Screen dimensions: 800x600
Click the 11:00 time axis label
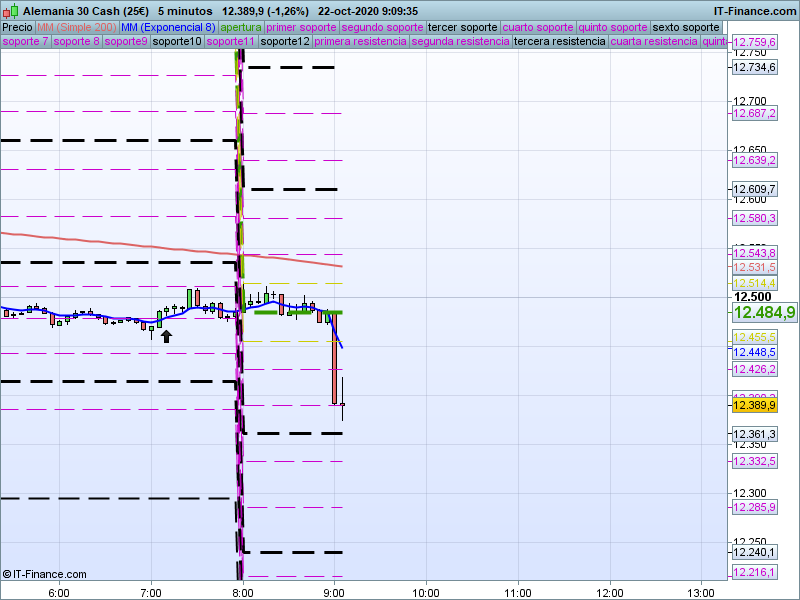[518, 593]
